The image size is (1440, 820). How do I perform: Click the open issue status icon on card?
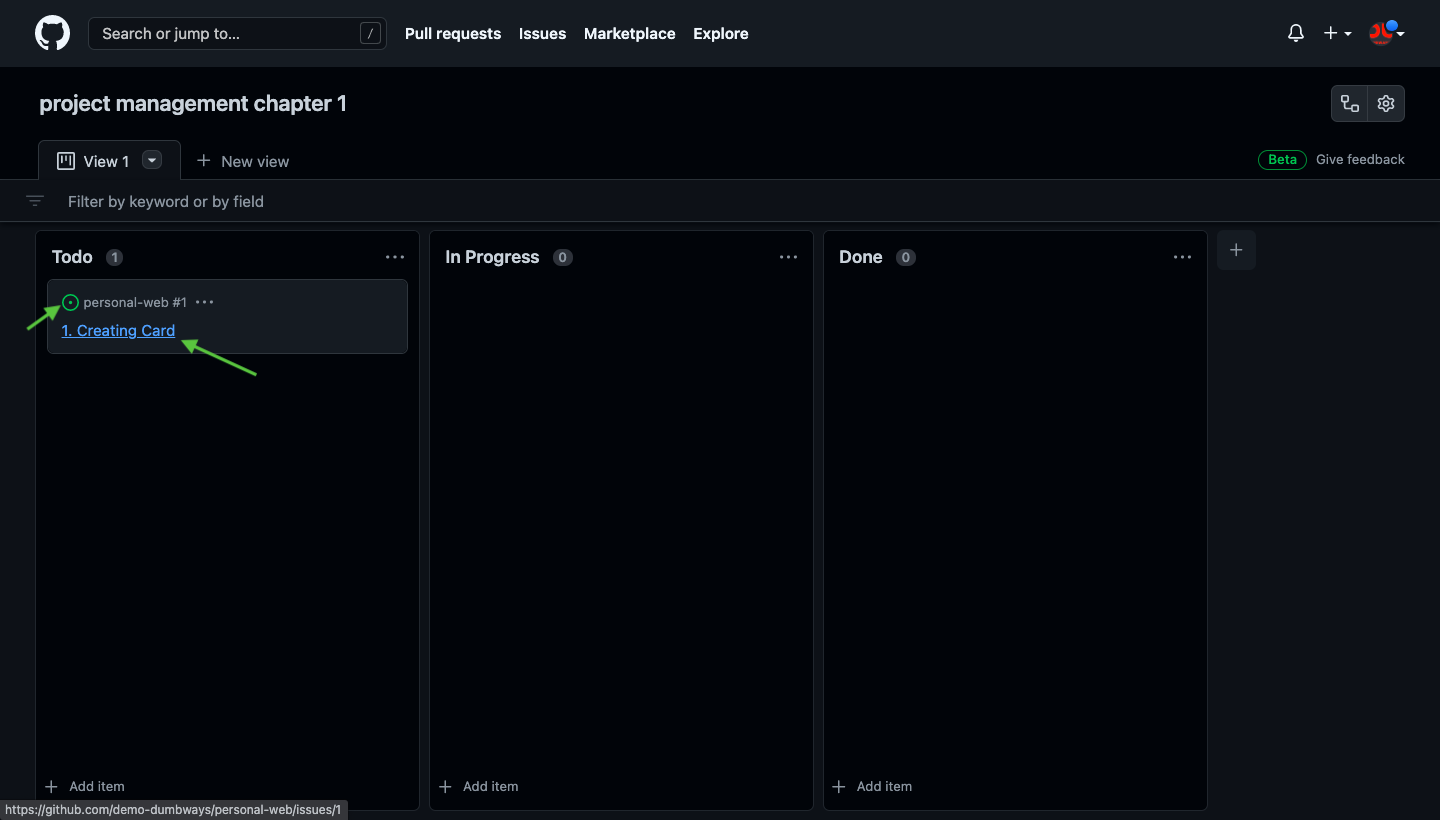[x=70, y=302]
